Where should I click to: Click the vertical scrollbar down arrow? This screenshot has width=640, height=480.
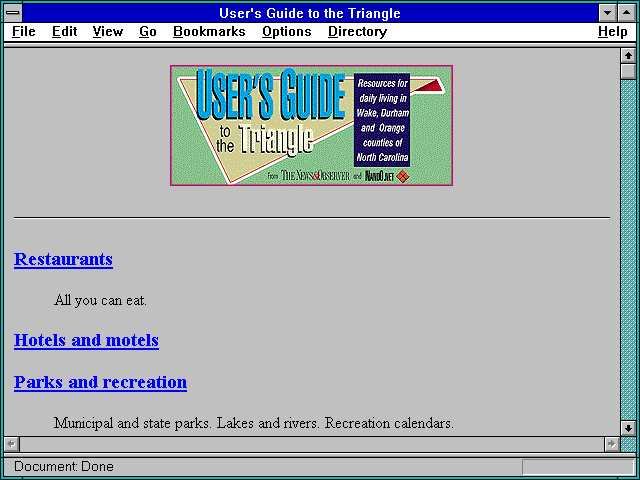tap(628, 428)
